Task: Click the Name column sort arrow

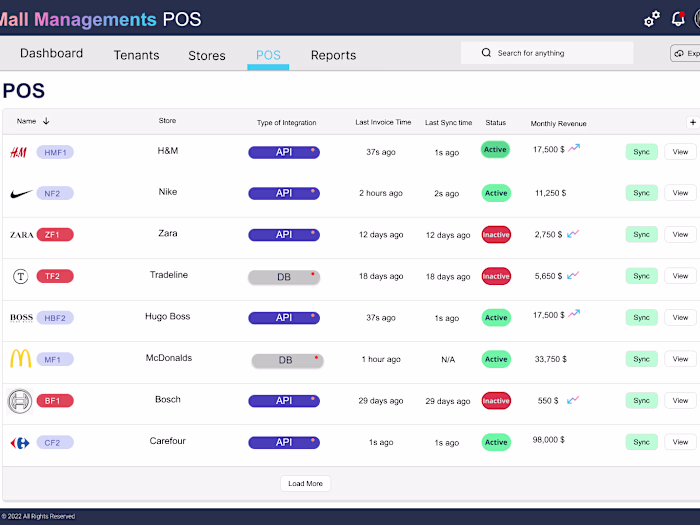Action: coord(46,122)
